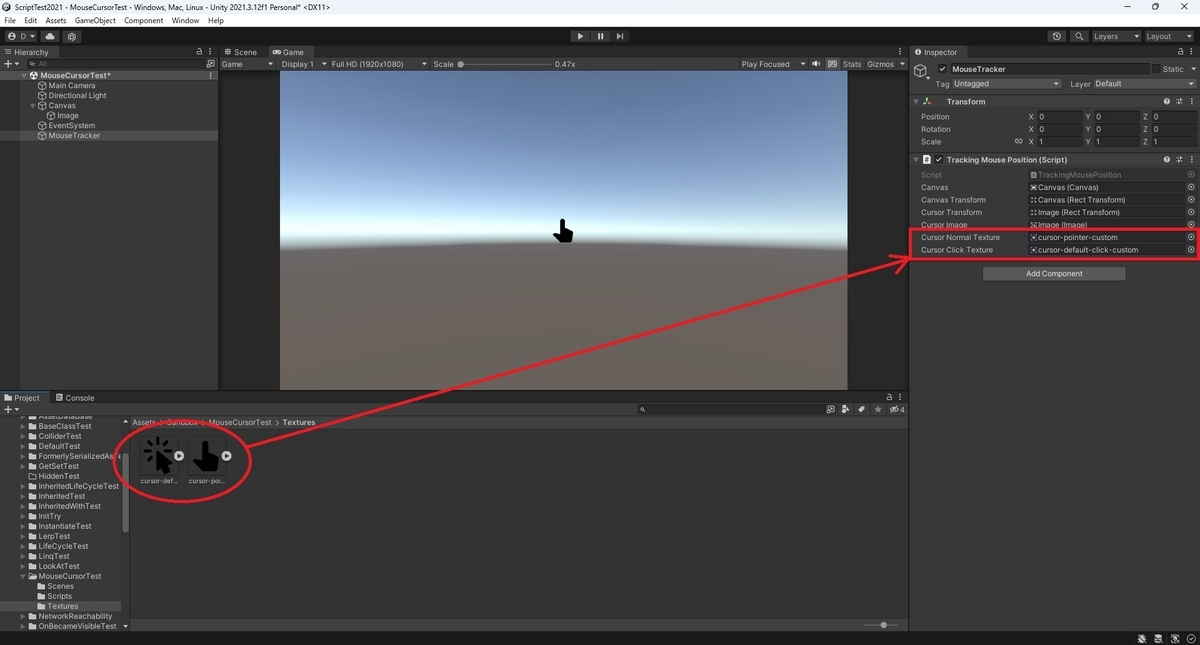1200x645 pixels.
Task: Click the search icon in the Inspector toolbar
Action: [1079, 36]
